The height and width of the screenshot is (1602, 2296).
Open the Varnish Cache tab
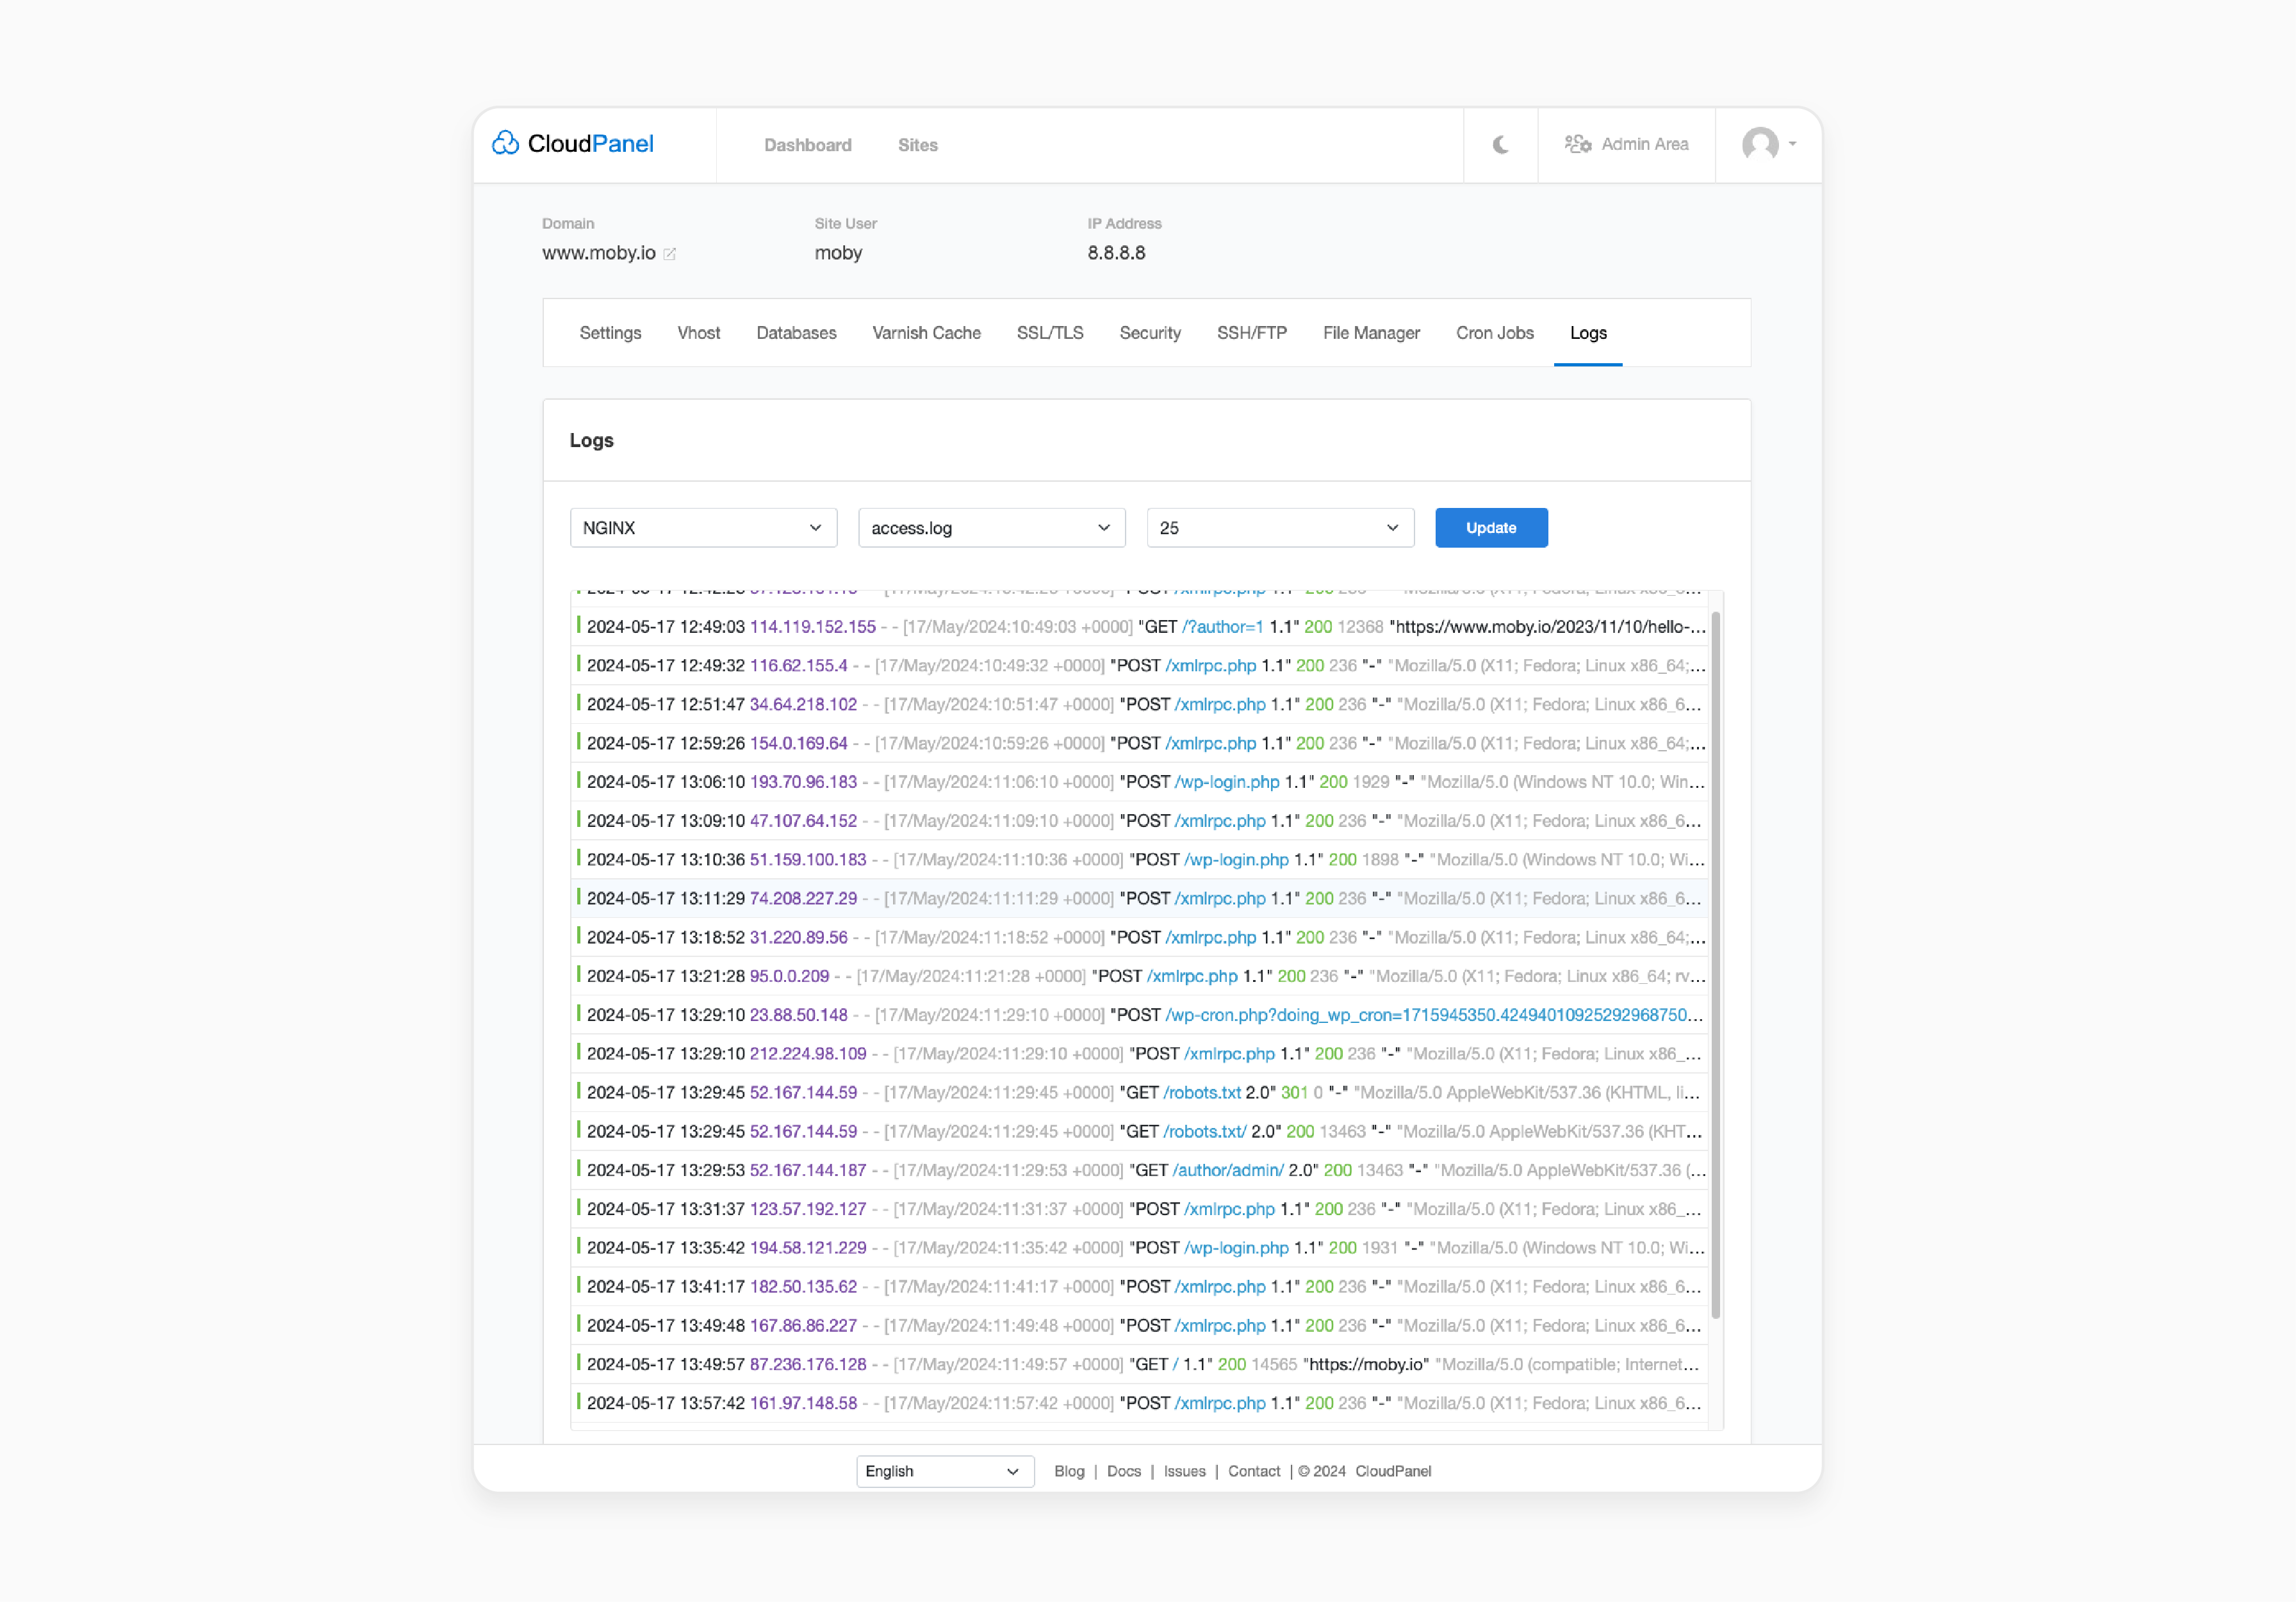pyautogui.click(x=926, y=333)
